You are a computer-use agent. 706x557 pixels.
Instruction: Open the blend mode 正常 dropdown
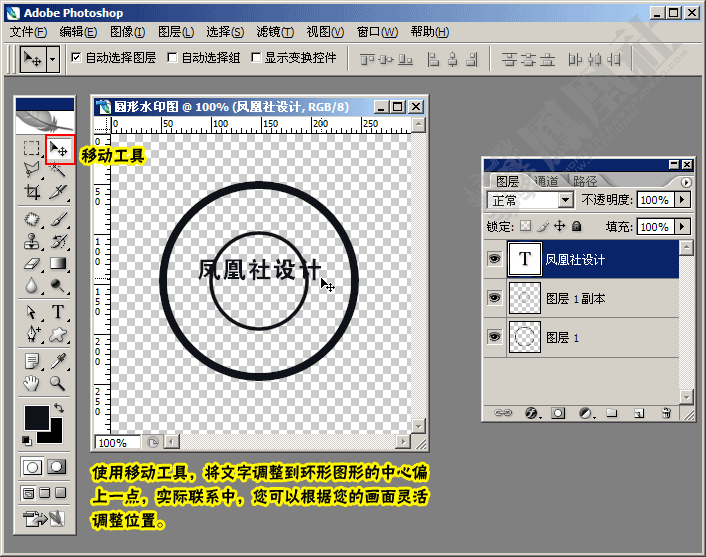[566, 199]
